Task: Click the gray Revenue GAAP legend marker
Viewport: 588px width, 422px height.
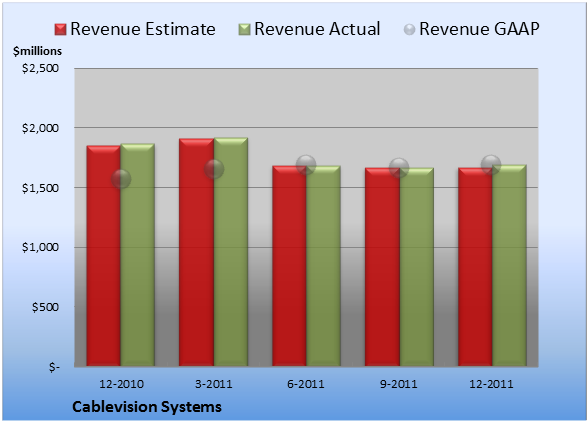Action: point(409,30)
